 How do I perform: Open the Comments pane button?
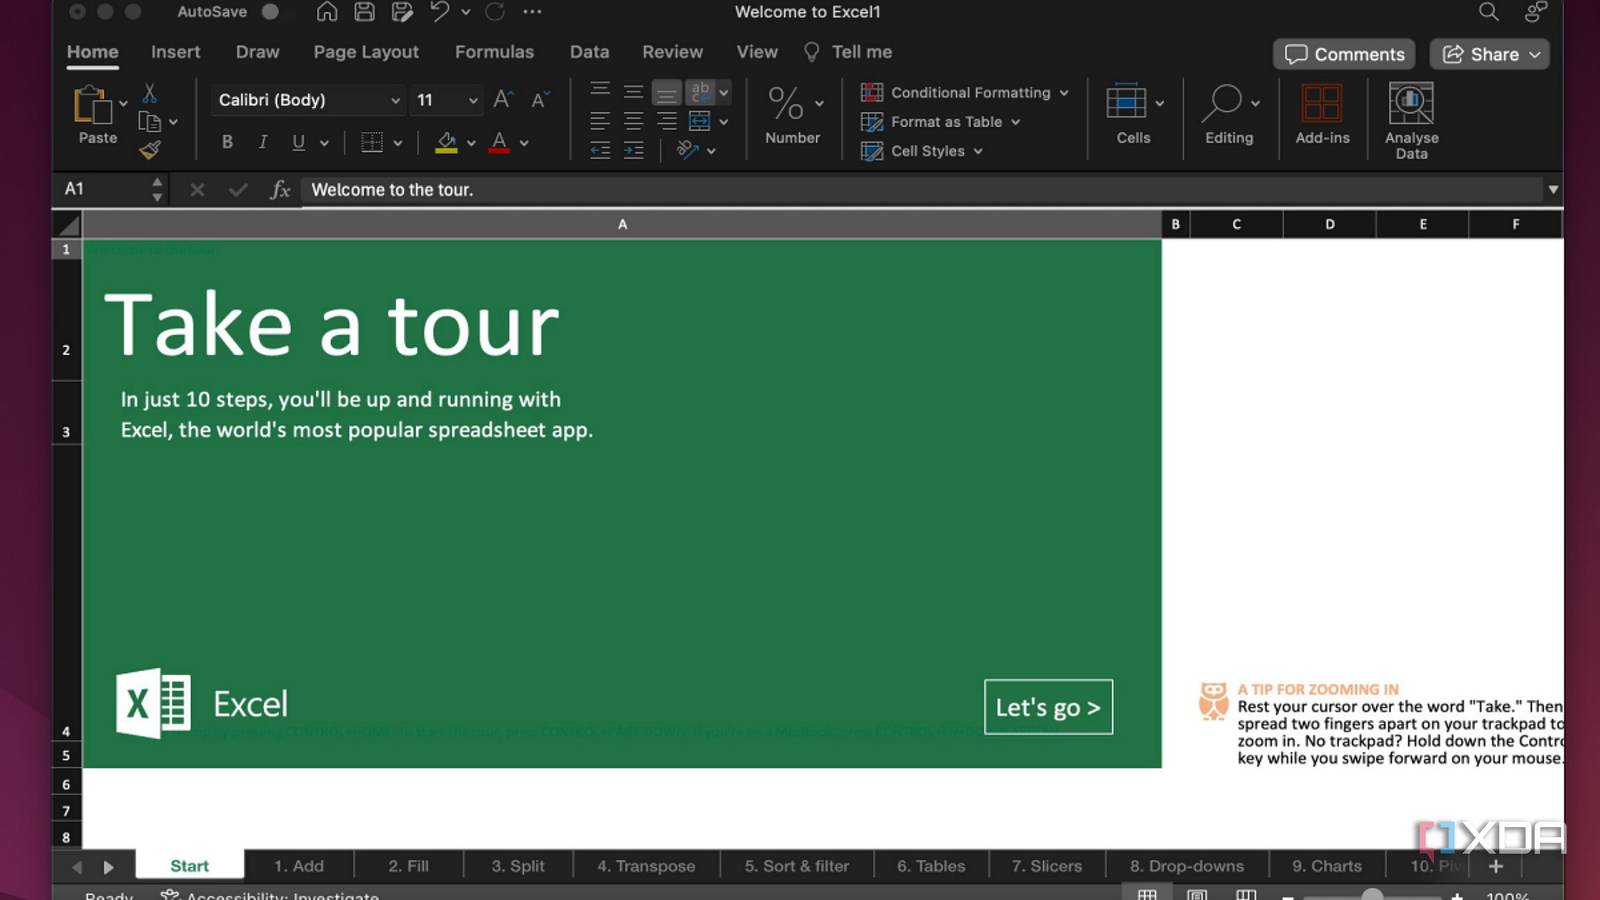point(1344,54)
